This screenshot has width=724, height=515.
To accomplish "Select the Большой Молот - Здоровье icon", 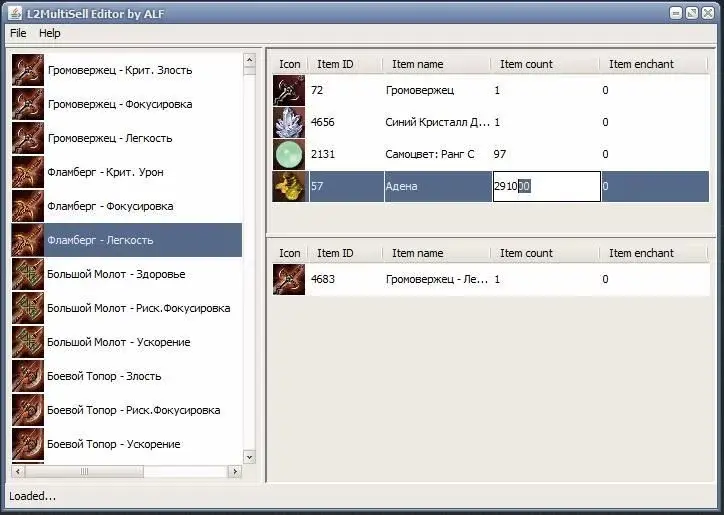I will (x=28, y=274).
